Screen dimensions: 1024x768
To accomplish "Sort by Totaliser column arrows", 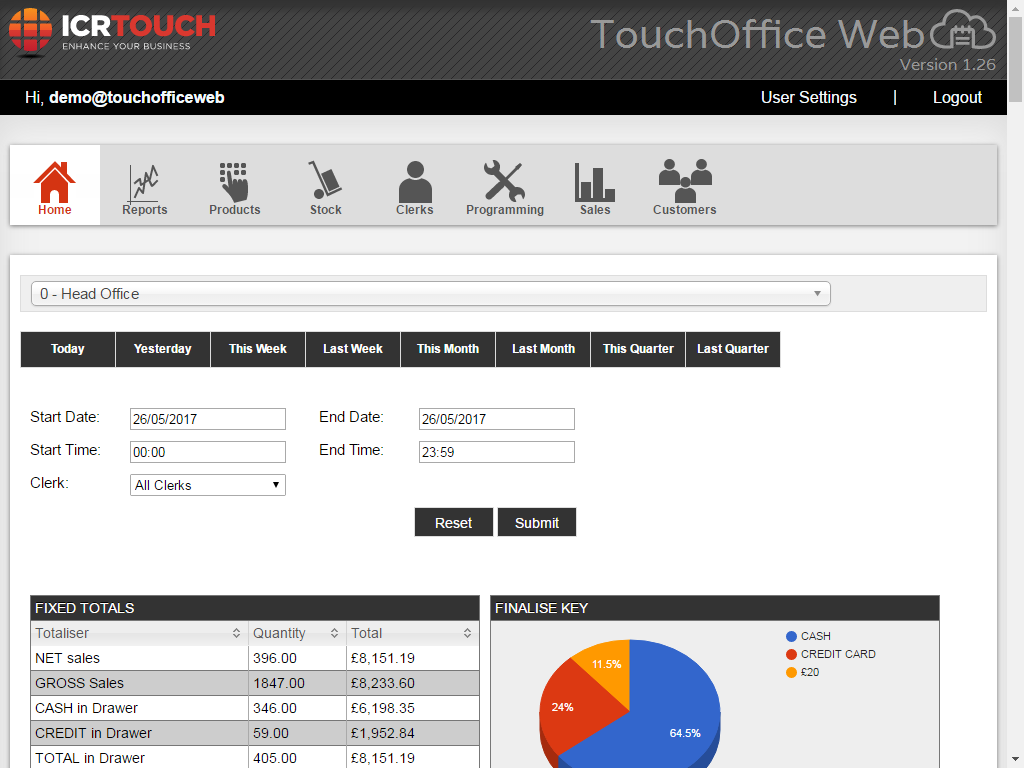I will click(x=236, y=633).
